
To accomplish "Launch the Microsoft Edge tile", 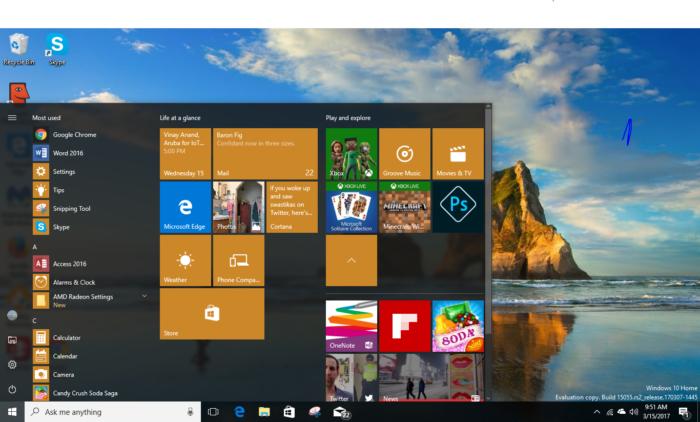I will click(x=185, y=207).
